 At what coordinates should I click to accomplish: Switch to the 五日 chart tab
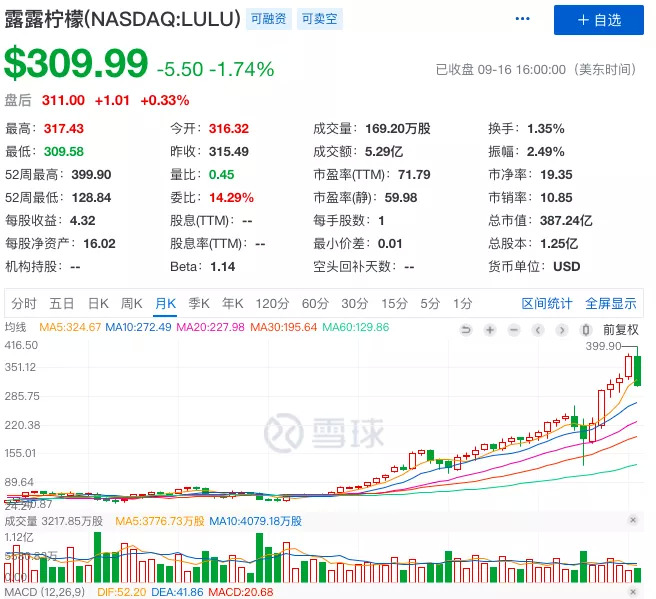coord(62,303)
